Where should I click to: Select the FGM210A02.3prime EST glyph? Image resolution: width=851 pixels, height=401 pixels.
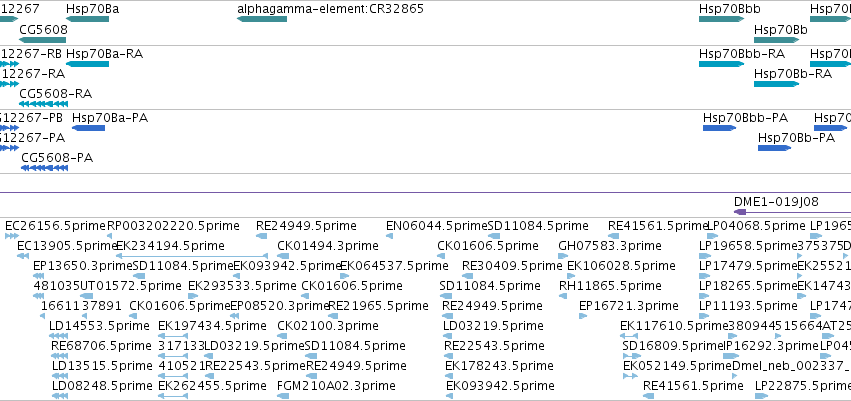[x=283, y=396]
